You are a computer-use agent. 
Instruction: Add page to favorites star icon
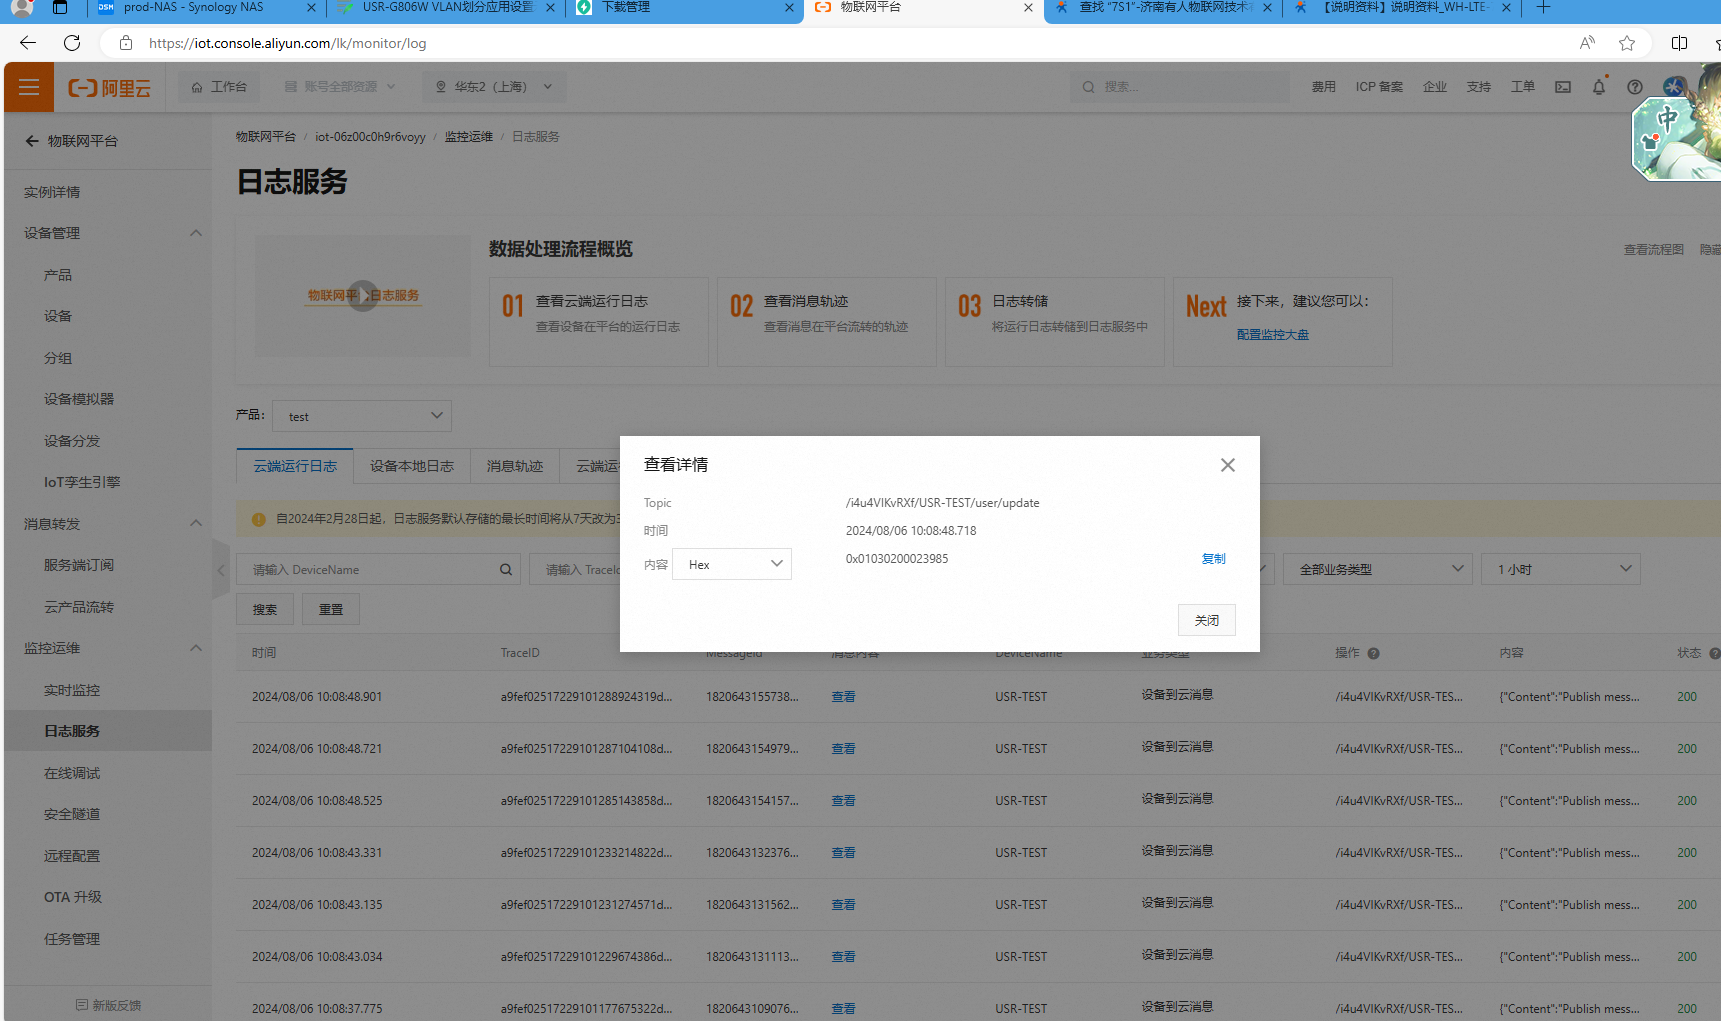(x=1626, y=43)
